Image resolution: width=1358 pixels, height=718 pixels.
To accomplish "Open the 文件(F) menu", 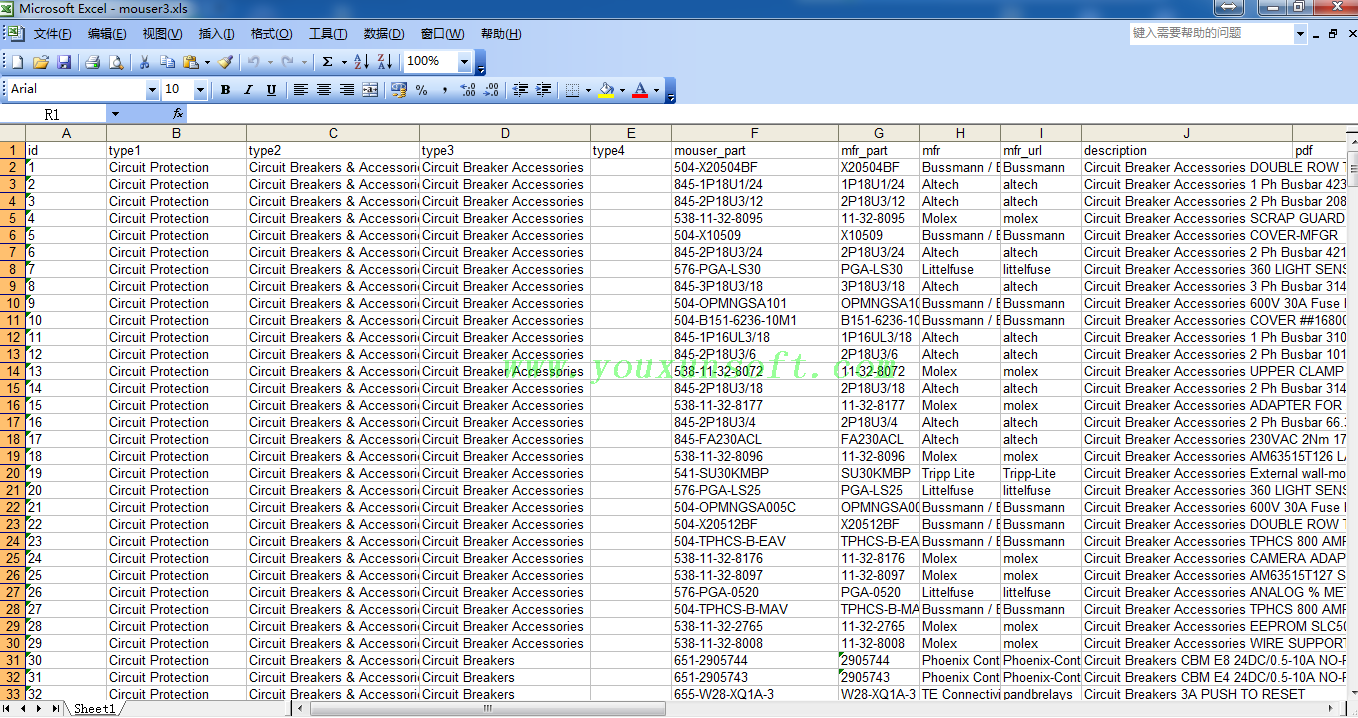I will pyautogui.click(x=52, y=34).
